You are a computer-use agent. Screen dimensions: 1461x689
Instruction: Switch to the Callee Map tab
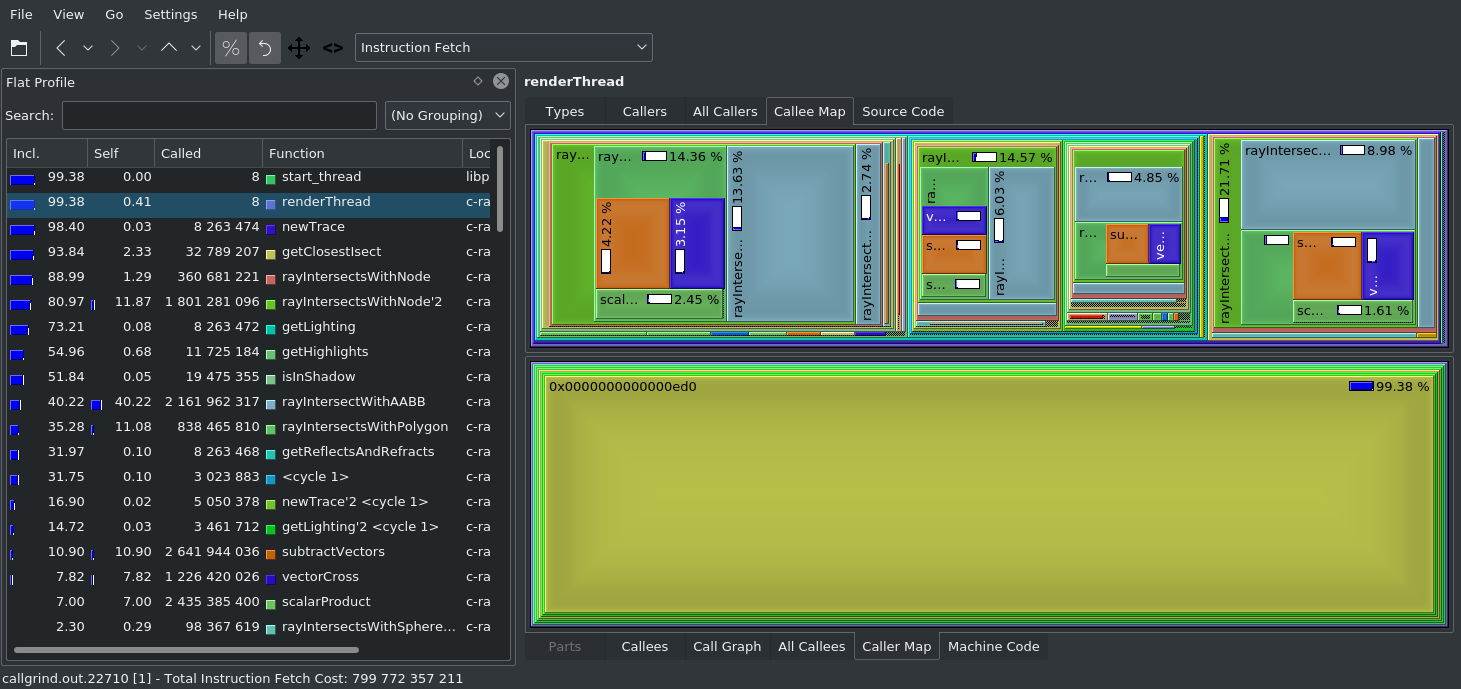[810, 111]
